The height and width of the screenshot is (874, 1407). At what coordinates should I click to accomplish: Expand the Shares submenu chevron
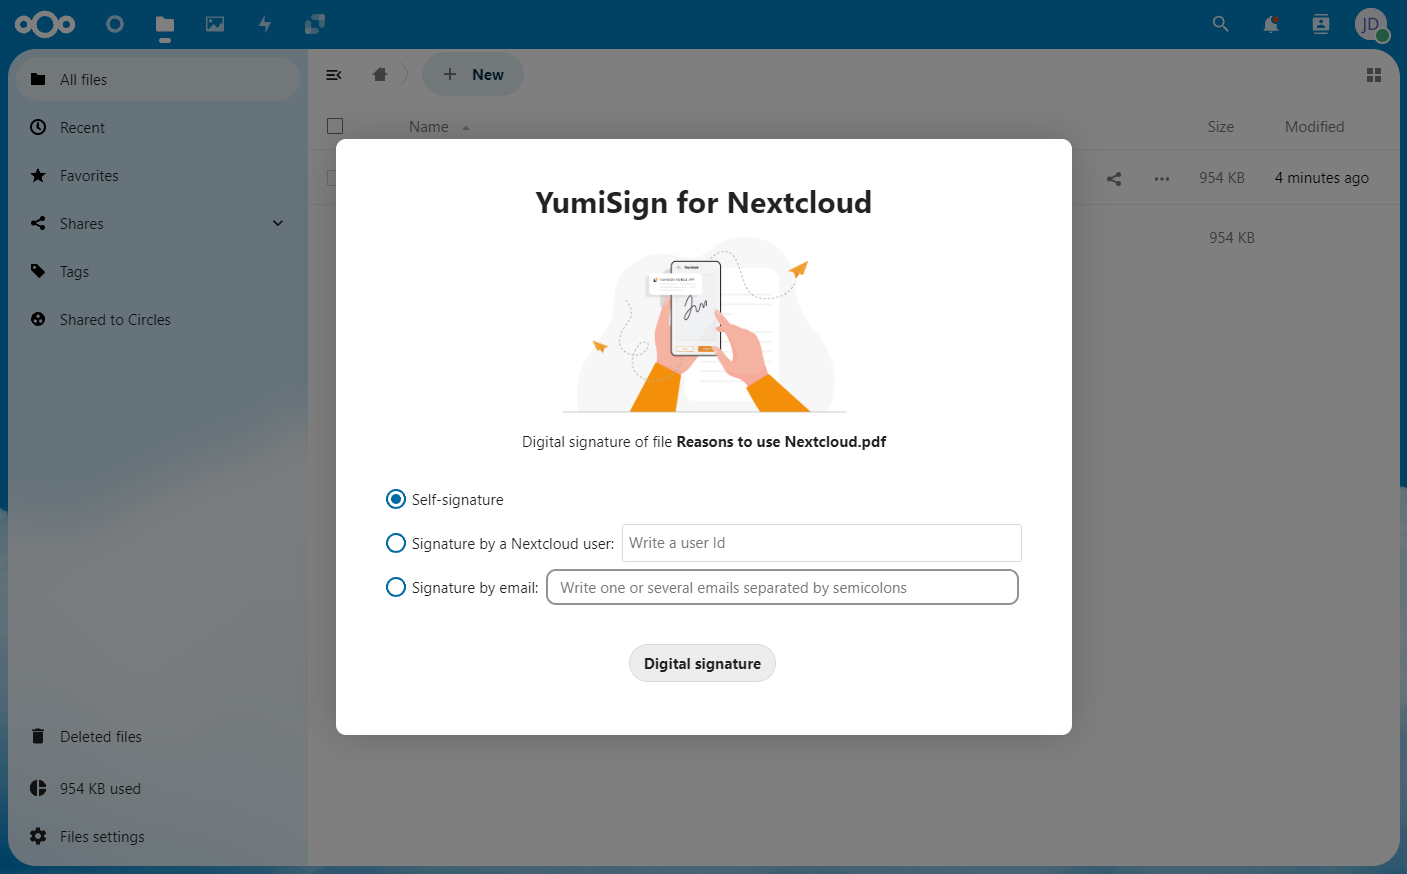coord(278,223)
